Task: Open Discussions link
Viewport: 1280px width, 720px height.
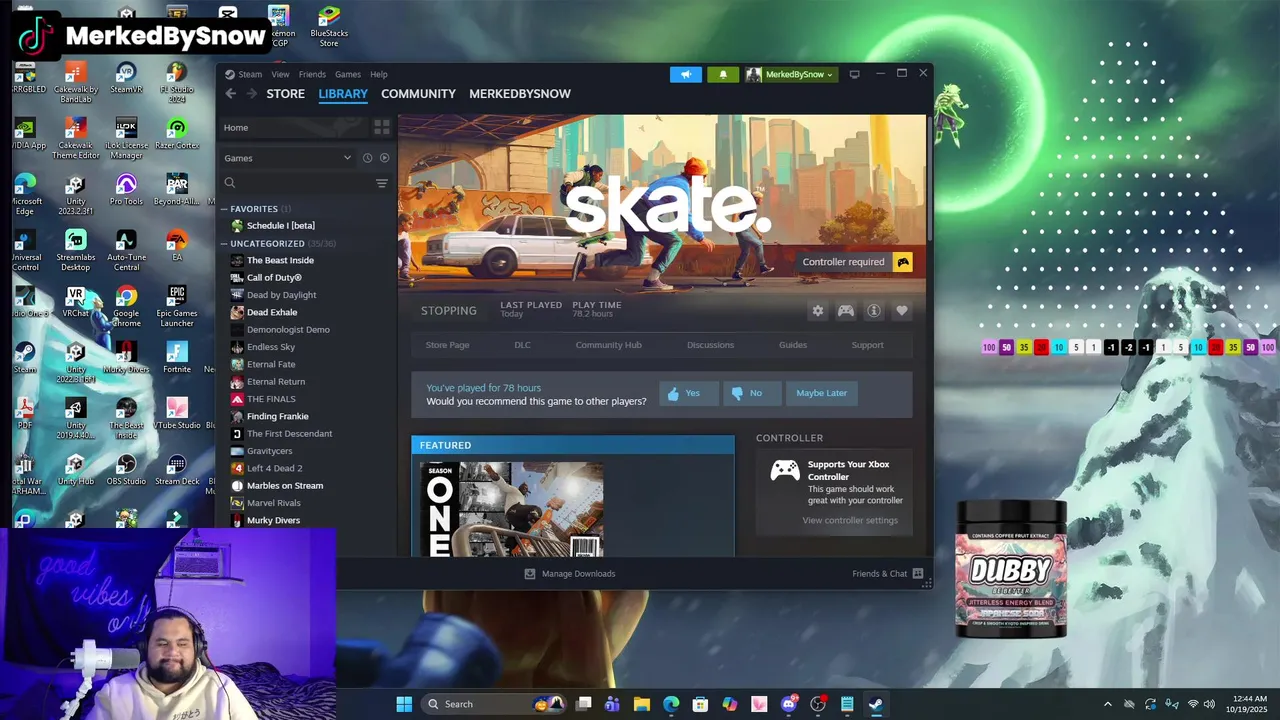Action: 710,345
